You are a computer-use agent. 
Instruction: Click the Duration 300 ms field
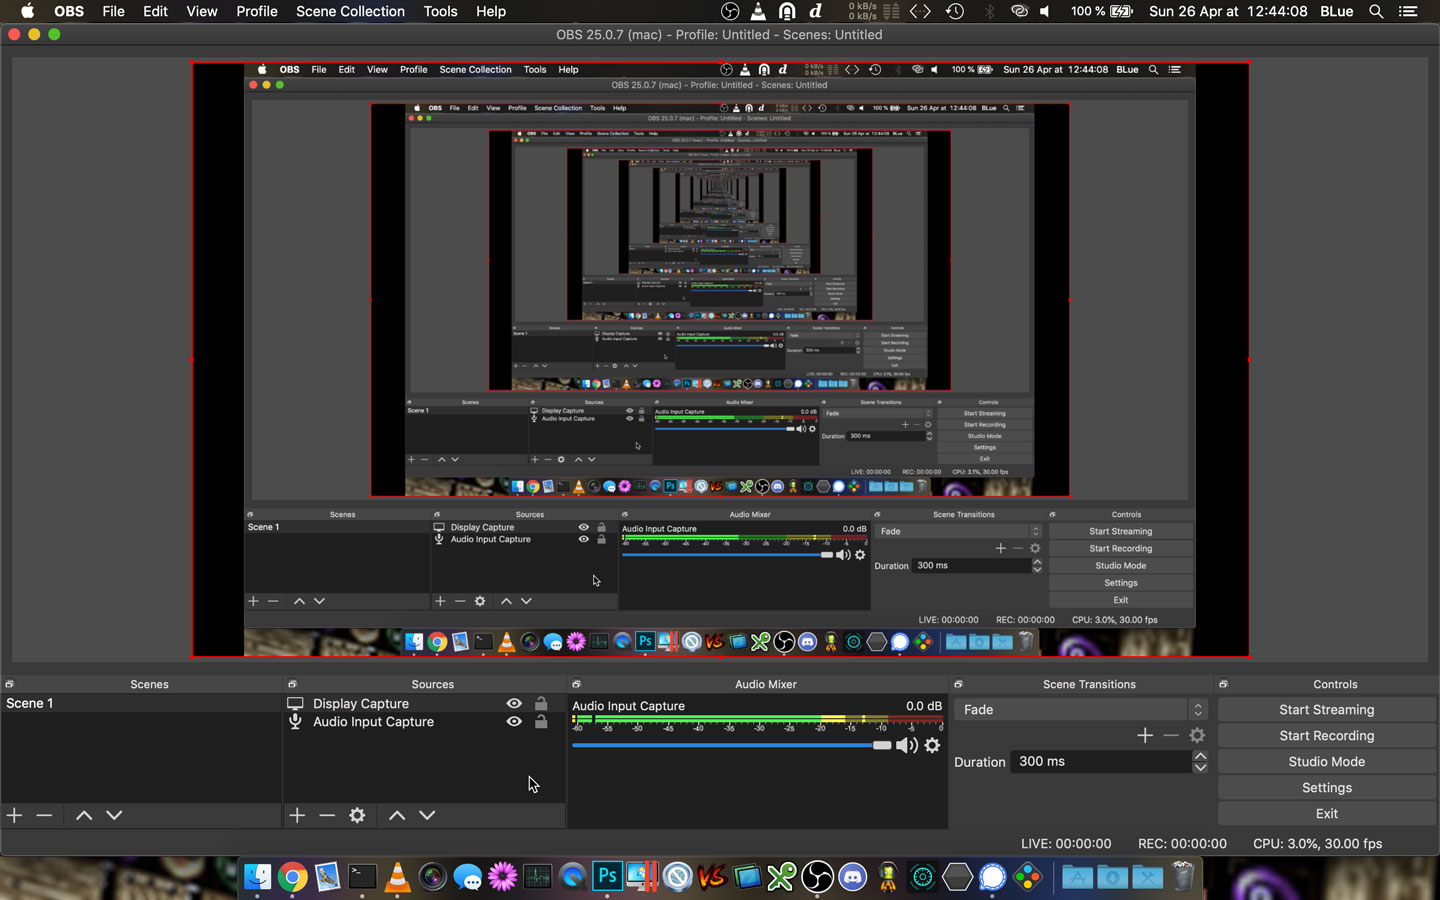point(1101,761)
